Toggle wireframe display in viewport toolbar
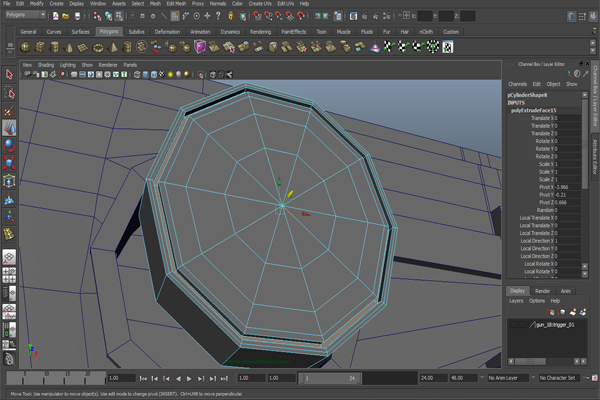Viewport: 600px width, 400px height. click(137, 75)
